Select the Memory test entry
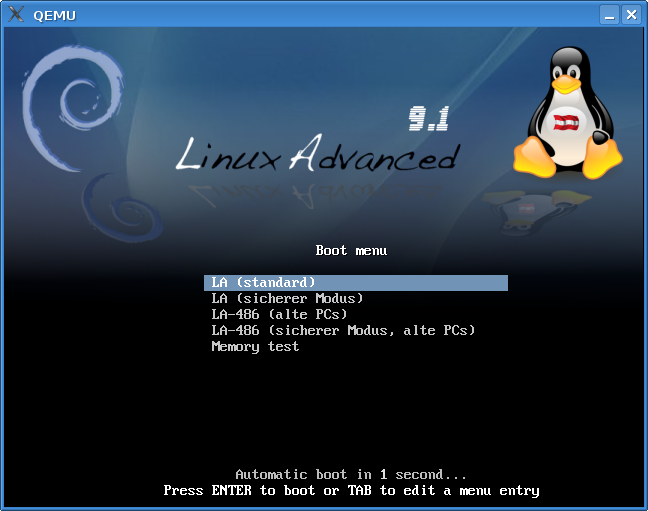 pyautogui.click(x=255, y=346)
